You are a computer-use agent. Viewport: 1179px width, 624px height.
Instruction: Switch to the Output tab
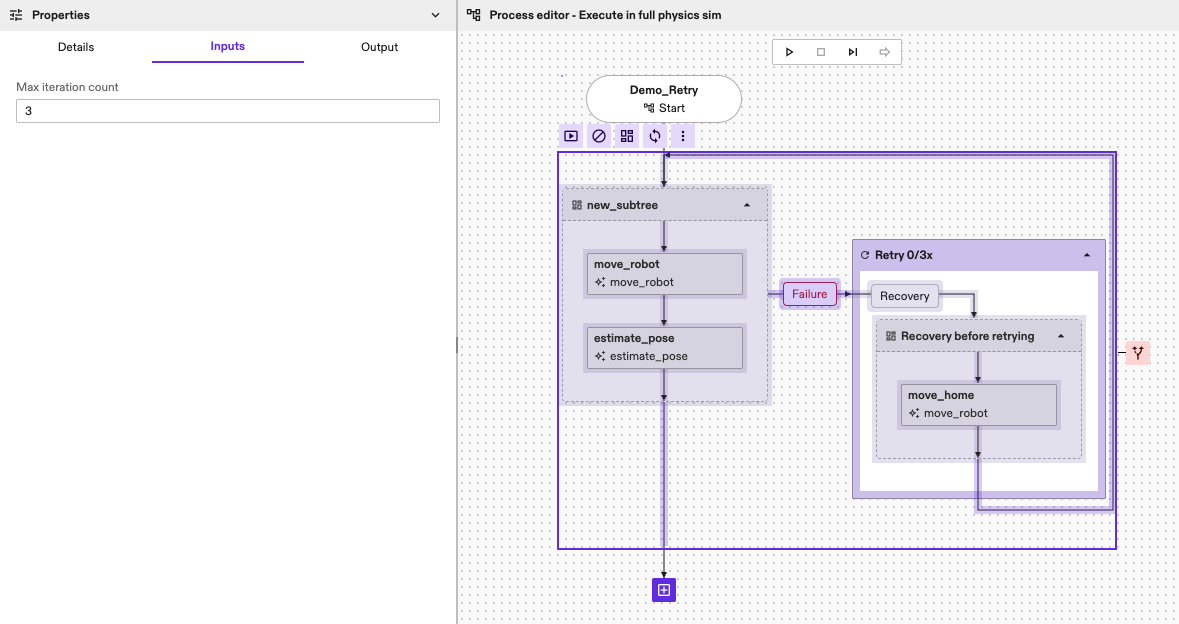(379, 47)
